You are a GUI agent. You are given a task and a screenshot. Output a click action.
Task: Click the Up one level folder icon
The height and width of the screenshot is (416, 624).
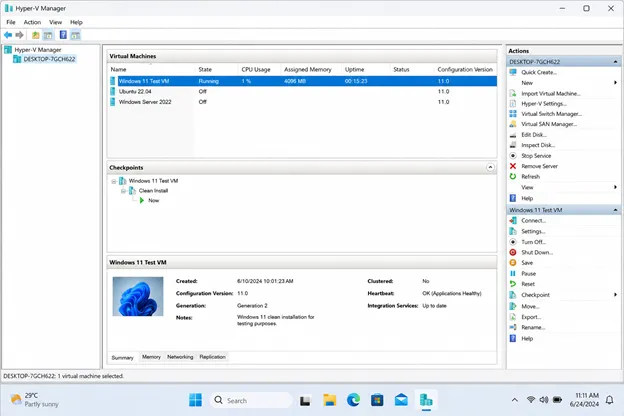(36, 35)
